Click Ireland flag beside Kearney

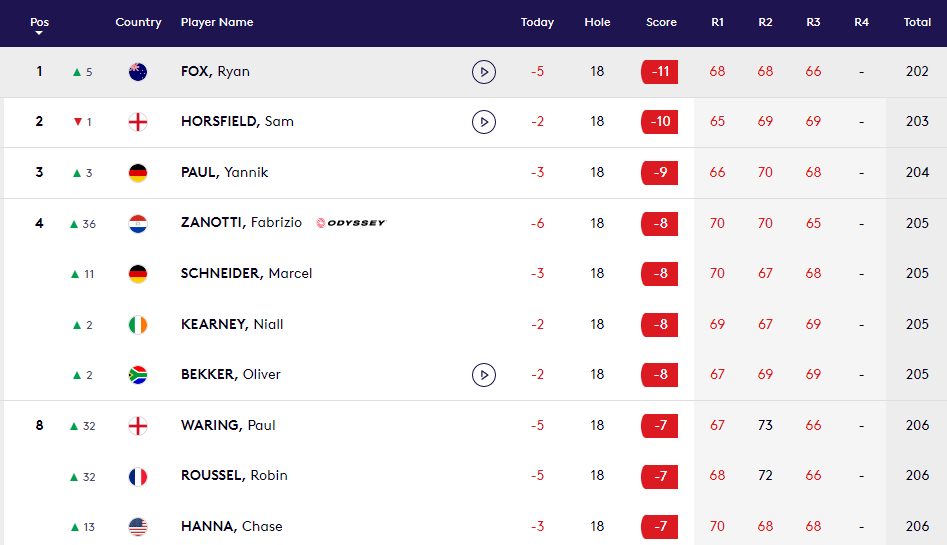point(138,324)
